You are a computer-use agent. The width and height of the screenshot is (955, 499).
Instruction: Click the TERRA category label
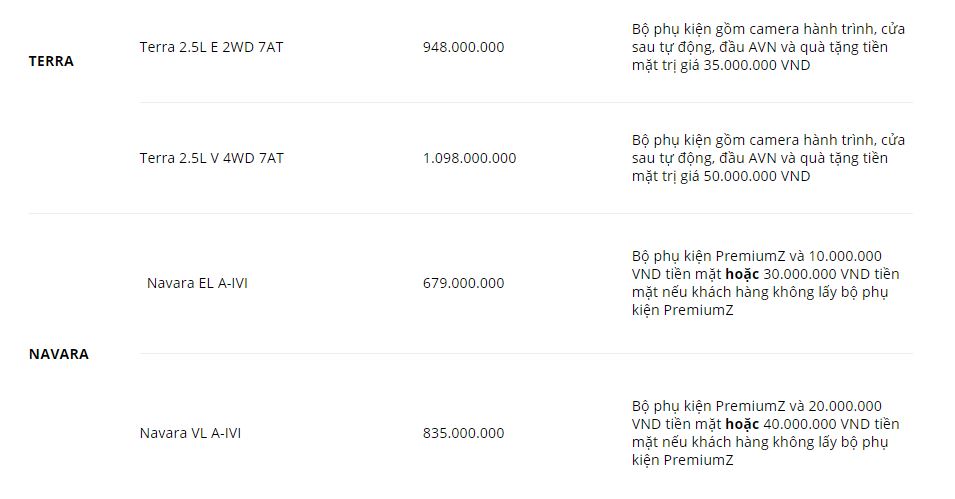pos(51,61)
